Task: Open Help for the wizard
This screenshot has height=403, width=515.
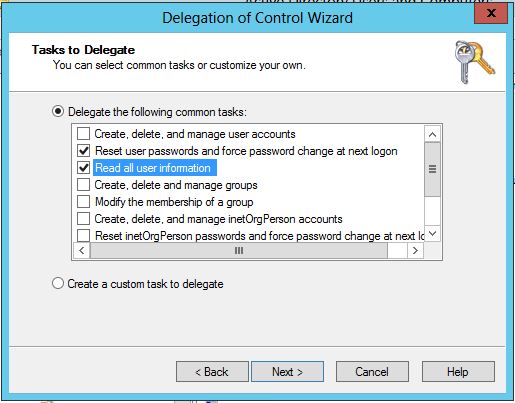Action: (458, 372)
